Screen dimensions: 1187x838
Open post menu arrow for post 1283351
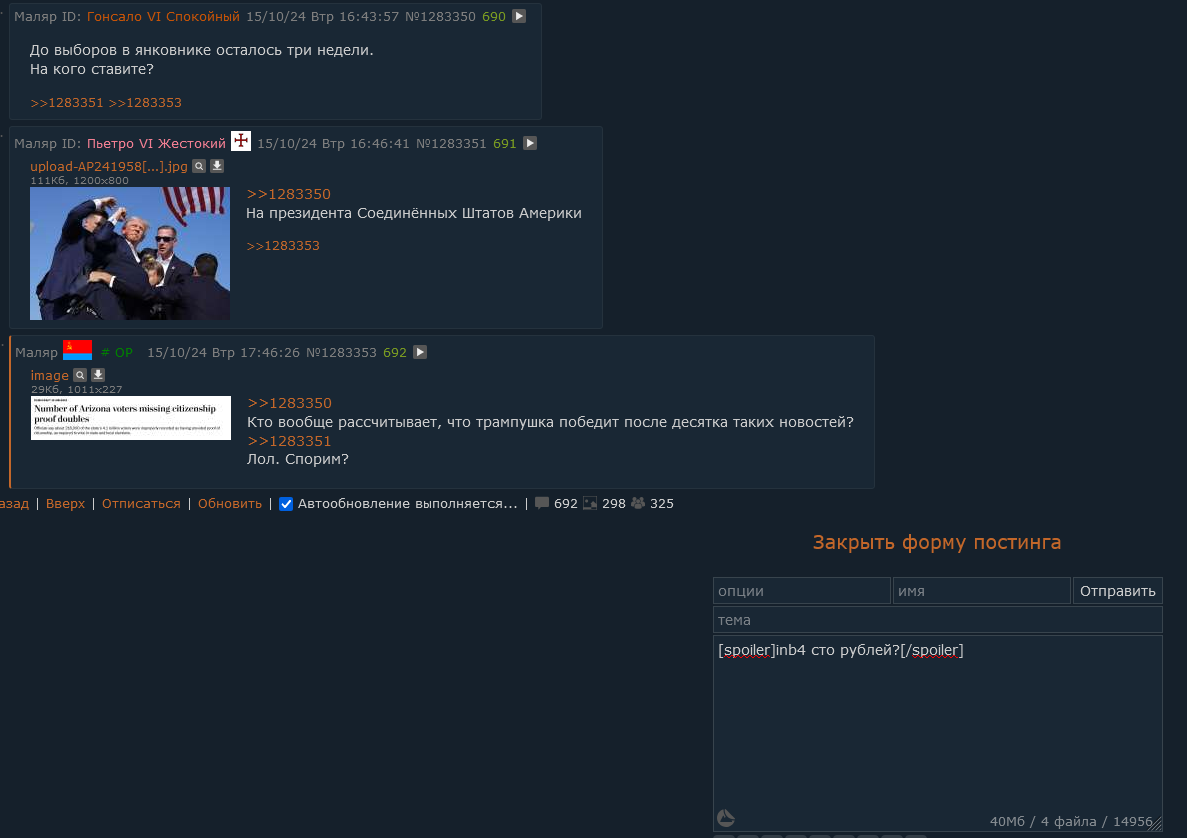(x=530, y=143)
